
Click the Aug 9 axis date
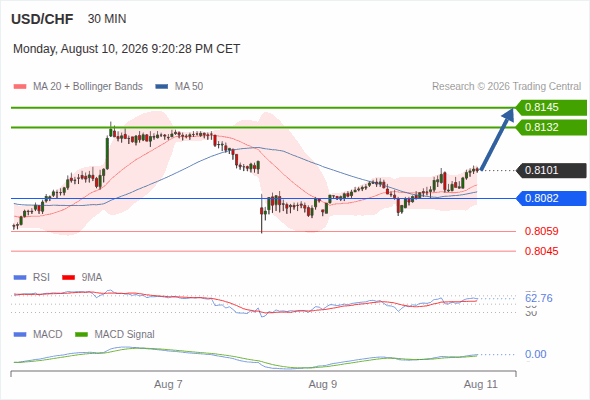point(323,384)
